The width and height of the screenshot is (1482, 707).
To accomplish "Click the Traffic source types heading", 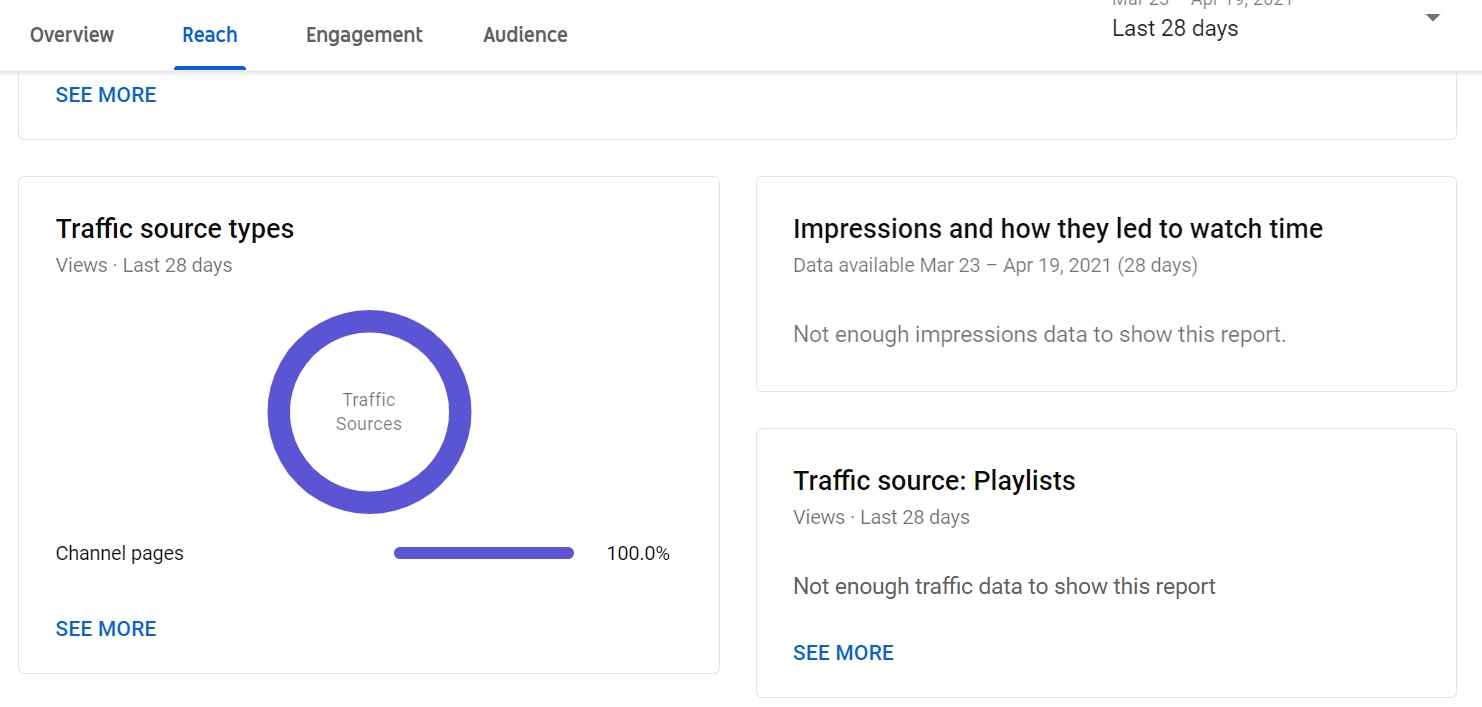I will tap(175, 229).
